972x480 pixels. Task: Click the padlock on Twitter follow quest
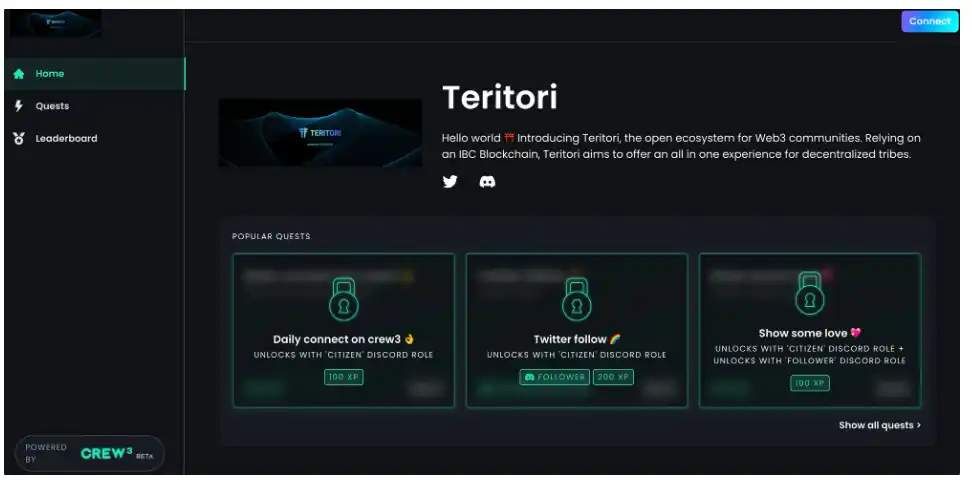(x=577, y=299)
